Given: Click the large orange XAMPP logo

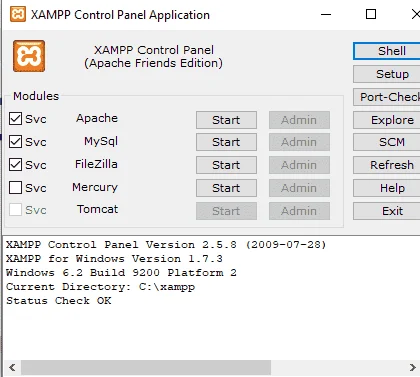Looking at the screenshot, I should click(x=29, y=56).
